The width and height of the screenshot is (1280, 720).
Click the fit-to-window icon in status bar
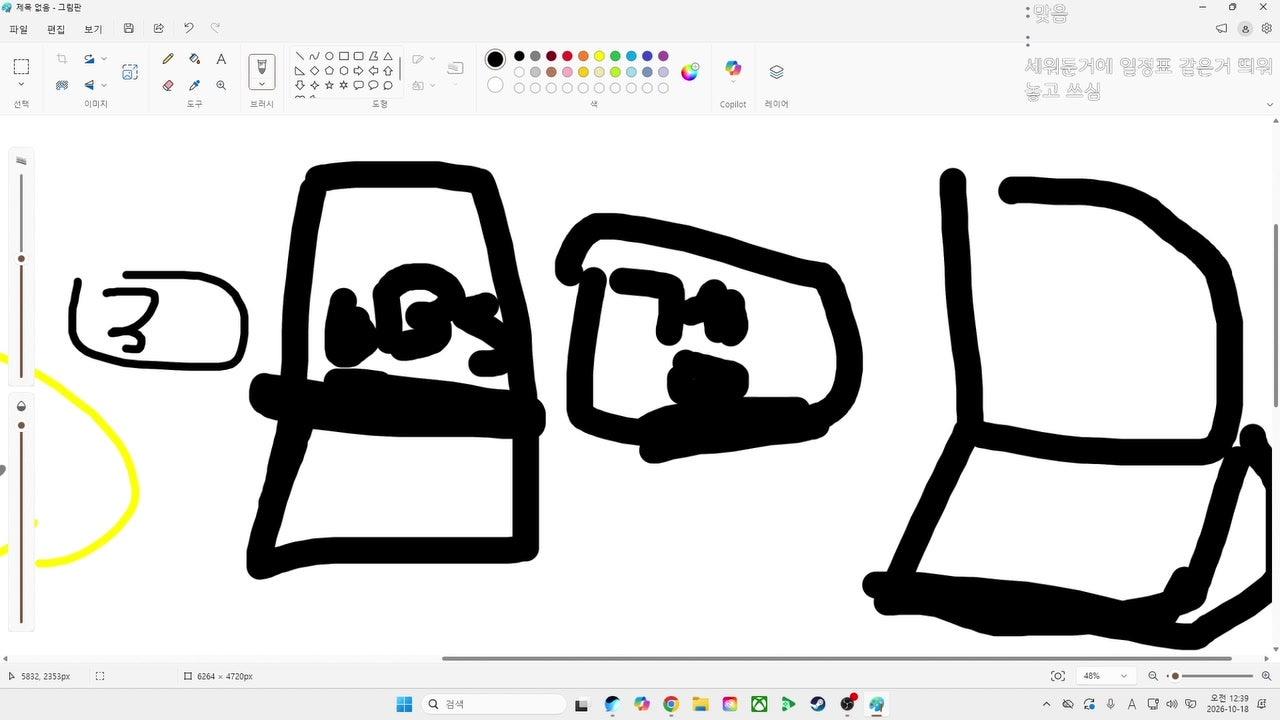1058,676
